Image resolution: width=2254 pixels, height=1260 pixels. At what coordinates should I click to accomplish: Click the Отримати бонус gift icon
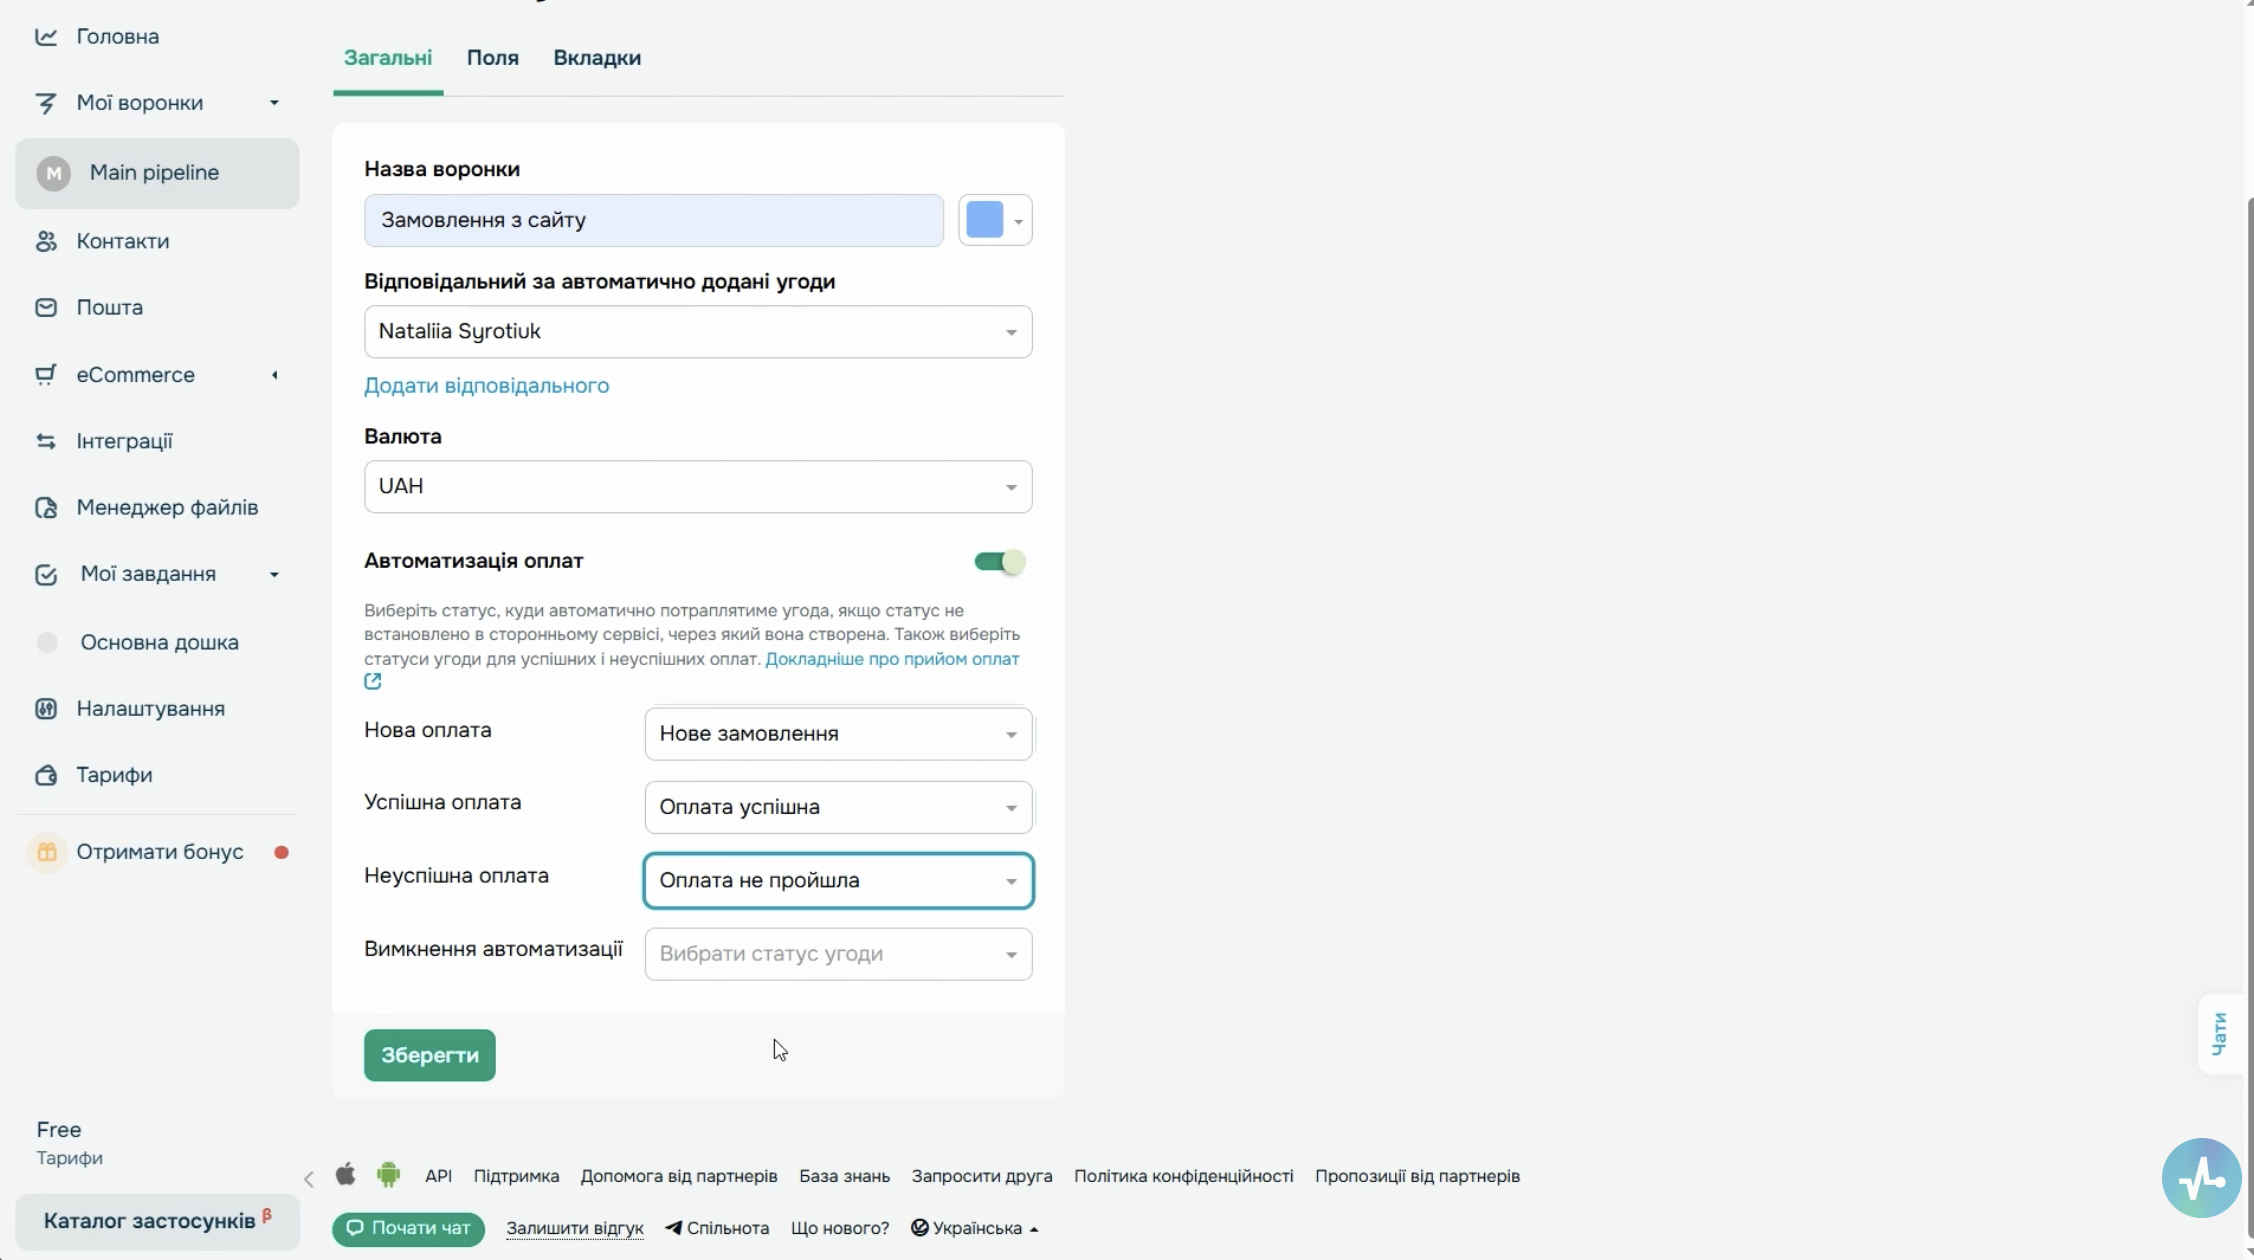tap(46, 852)
